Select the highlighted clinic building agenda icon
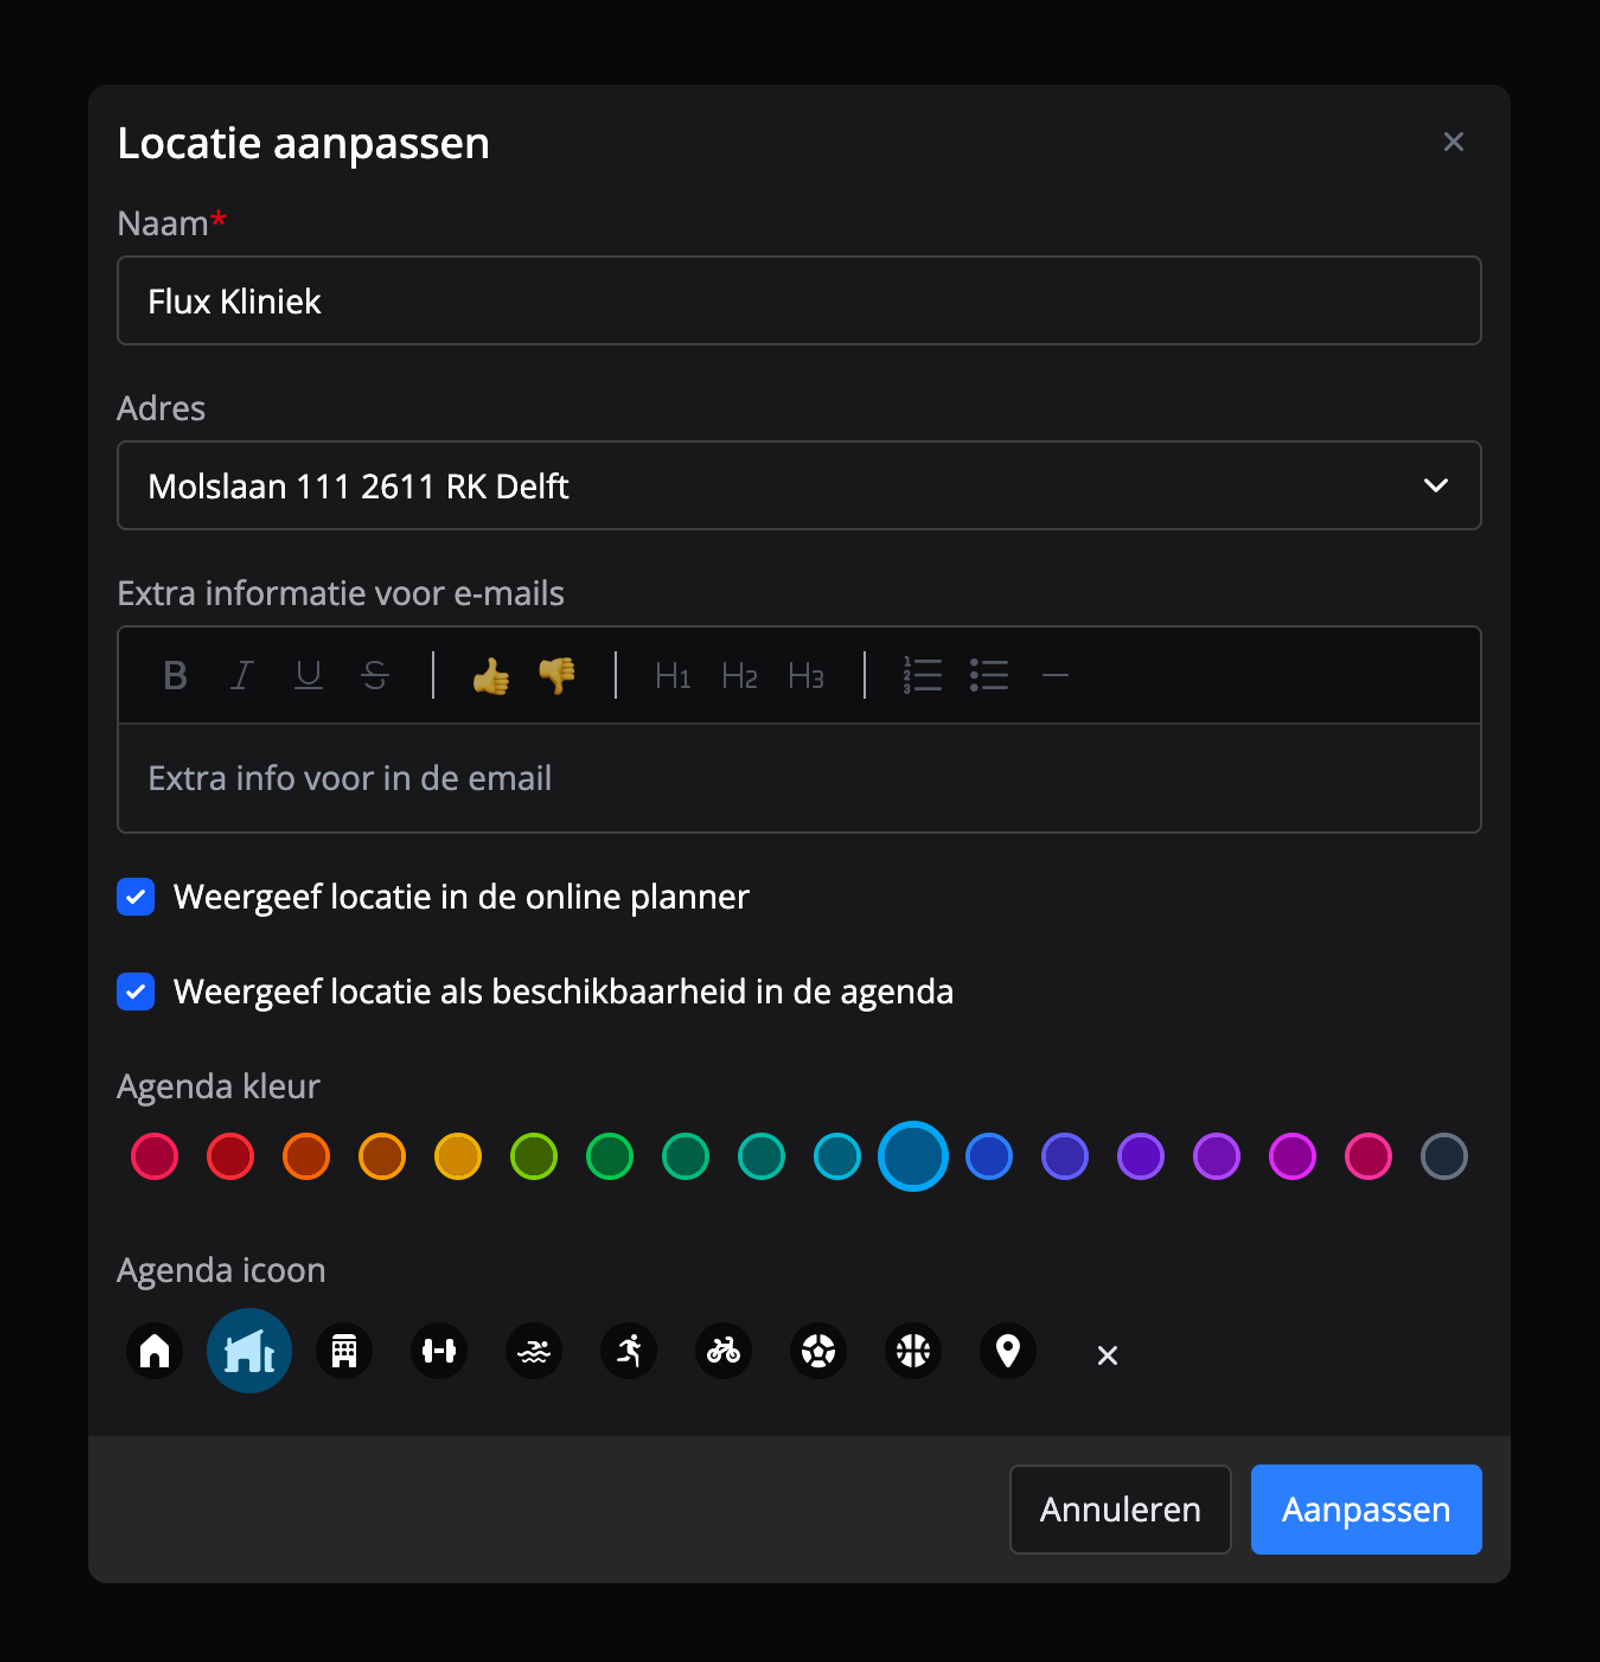Screen dimensions: 1600x1662 tap(249, 1351)
